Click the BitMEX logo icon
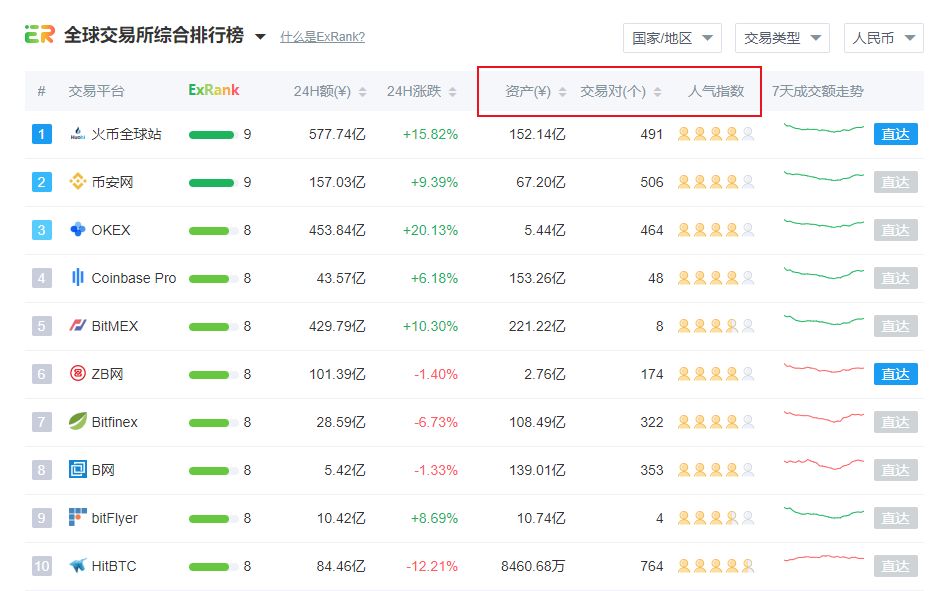This screenshot has width=936, height=591. tap(78, 326)
